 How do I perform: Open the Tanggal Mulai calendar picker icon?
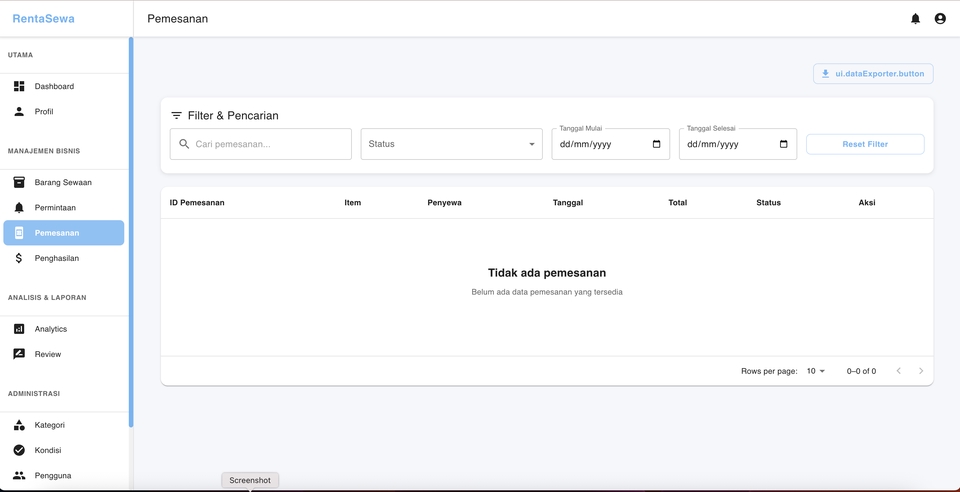[656, 144]
